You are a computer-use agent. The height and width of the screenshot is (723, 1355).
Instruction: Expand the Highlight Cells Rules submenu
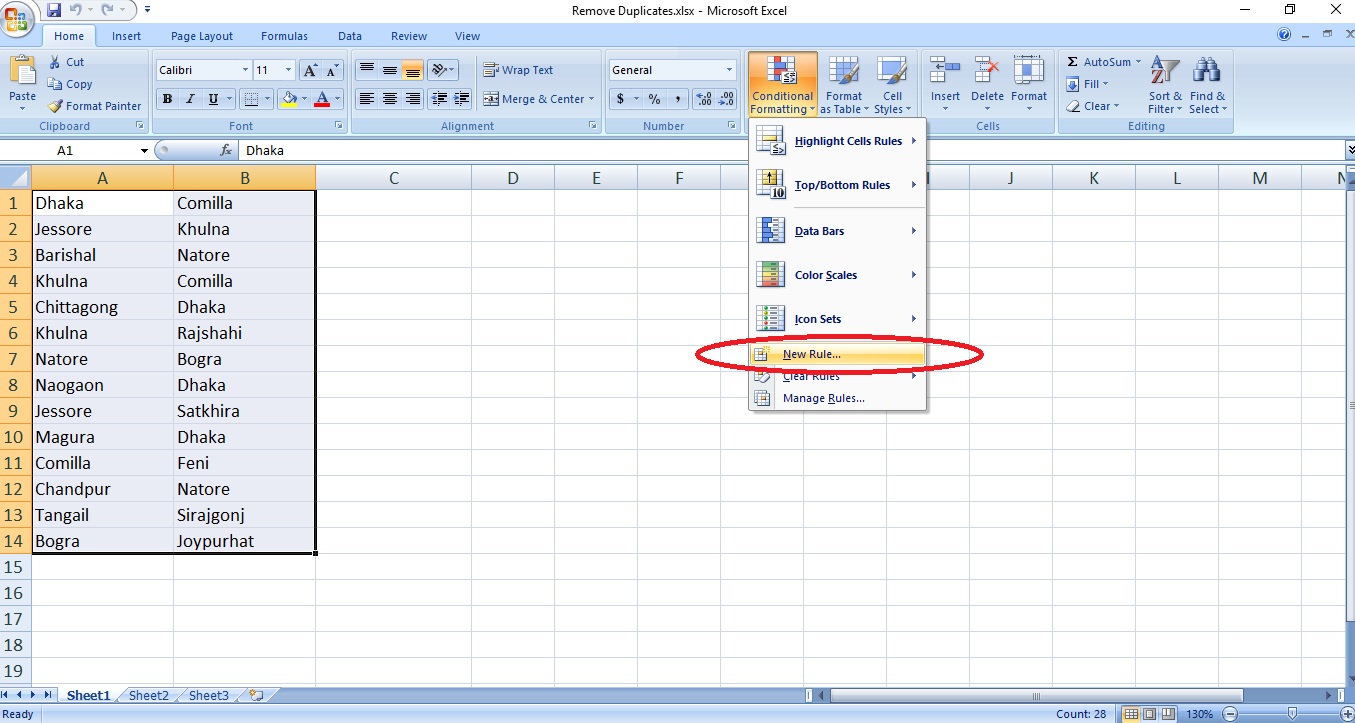[x=850, y=141]
